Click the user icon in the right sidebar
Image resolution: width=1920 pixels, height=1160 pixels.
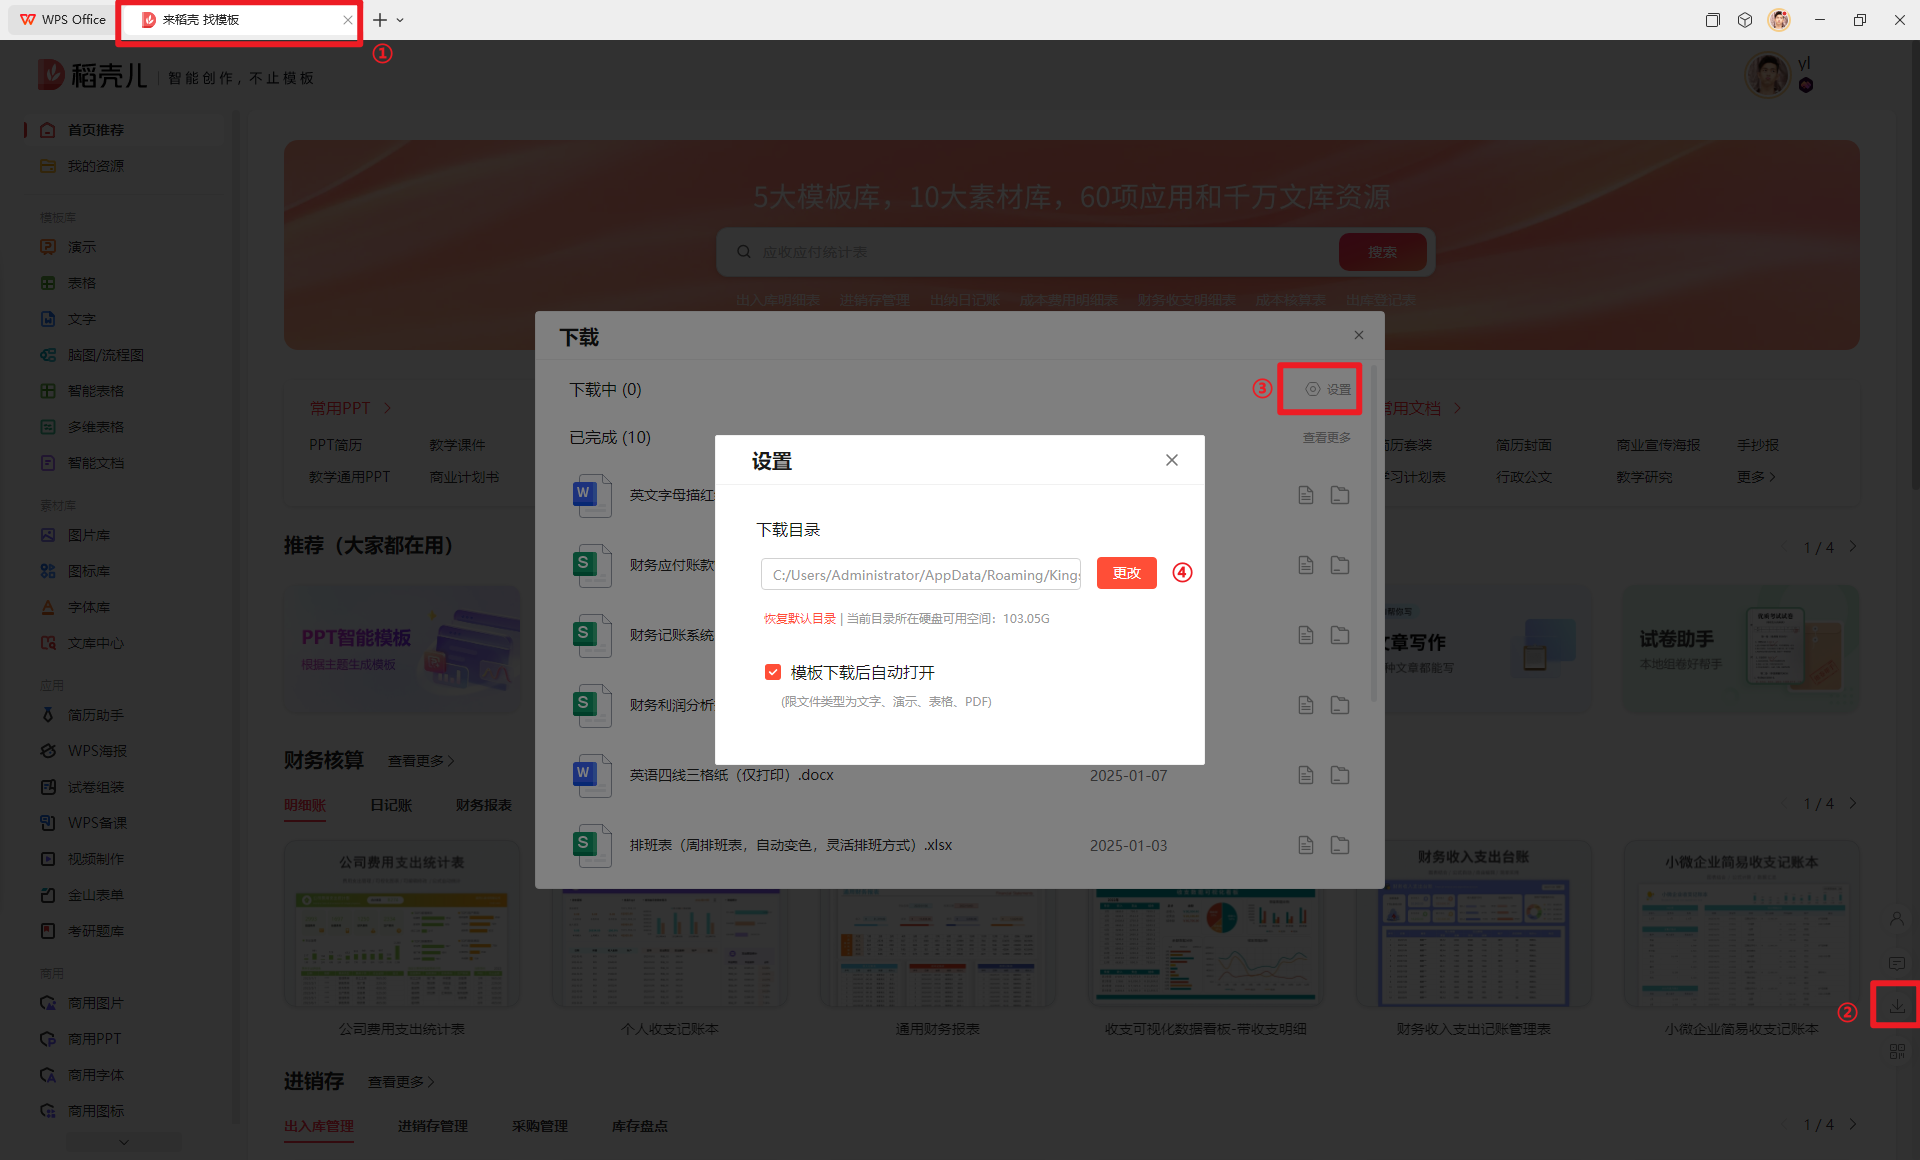1896,918
